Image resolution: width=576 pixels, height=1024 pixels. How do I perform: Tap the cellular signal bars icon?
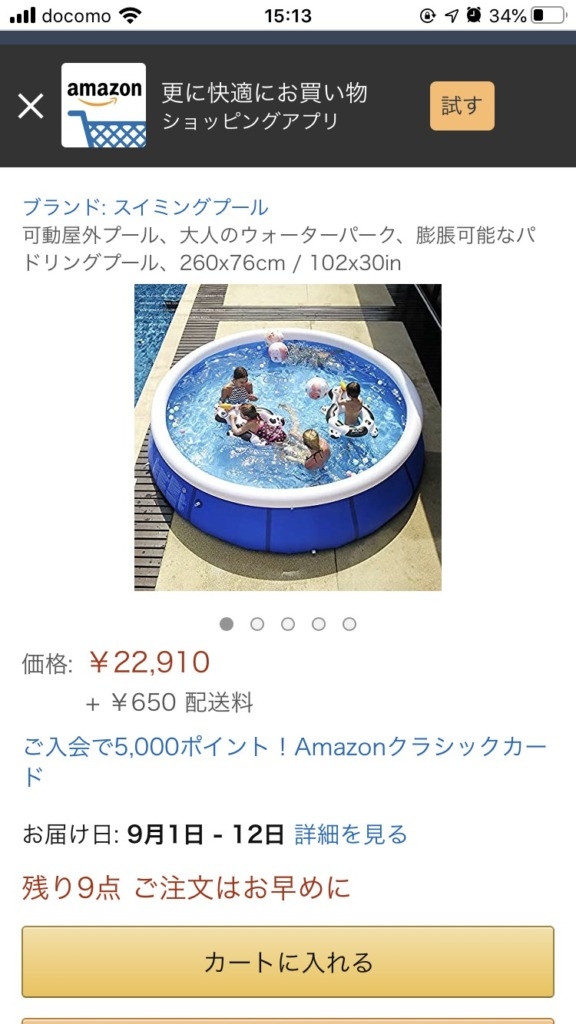click(23, 16)
